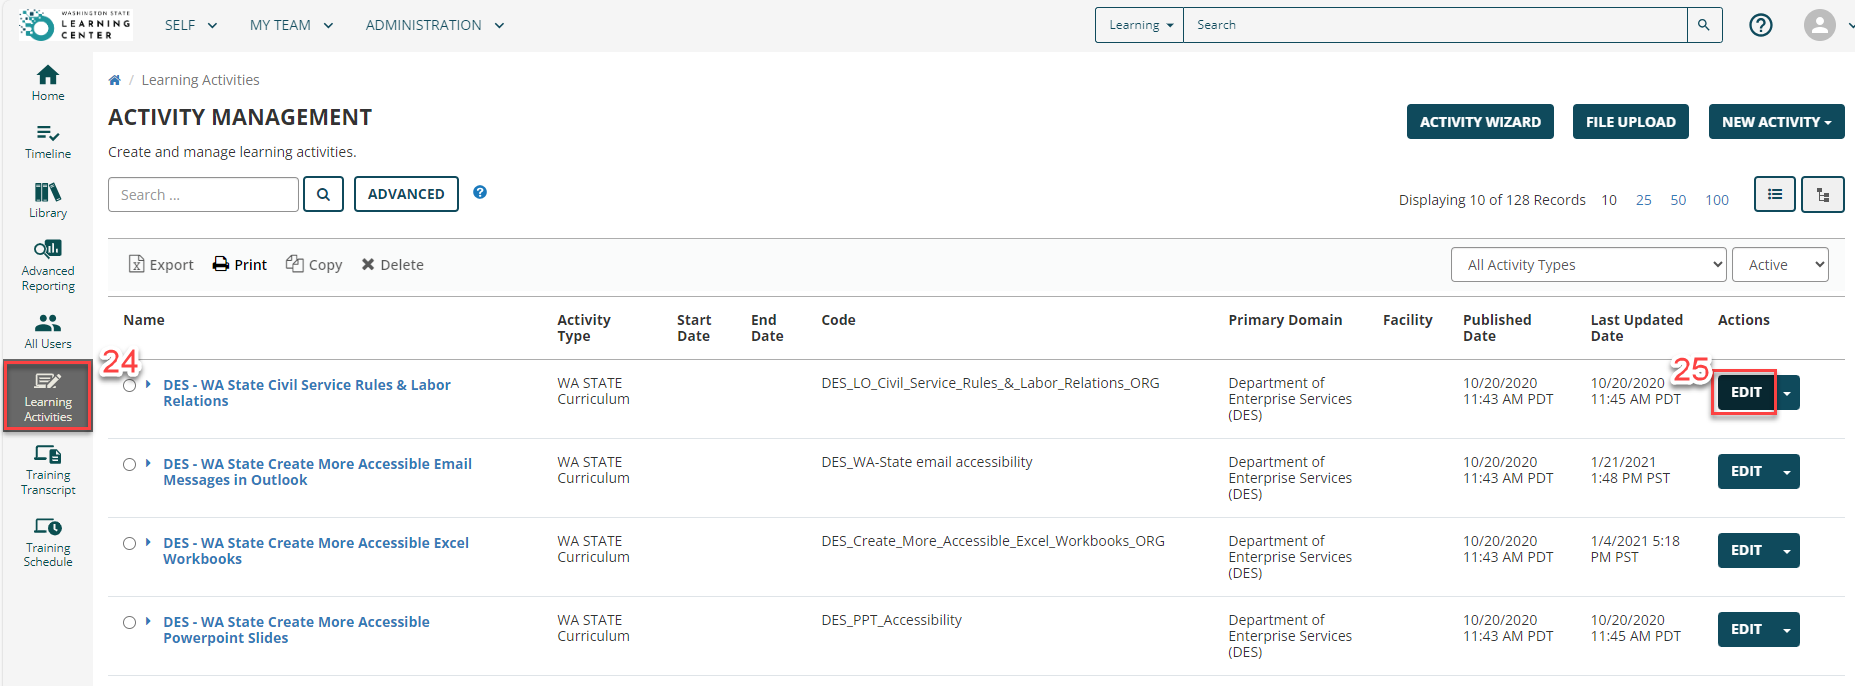Screen dimensions: 1855x686
Task: Open EDIT dropdown arrow for Civil Service Rules row
Action: pos(1788,393)
